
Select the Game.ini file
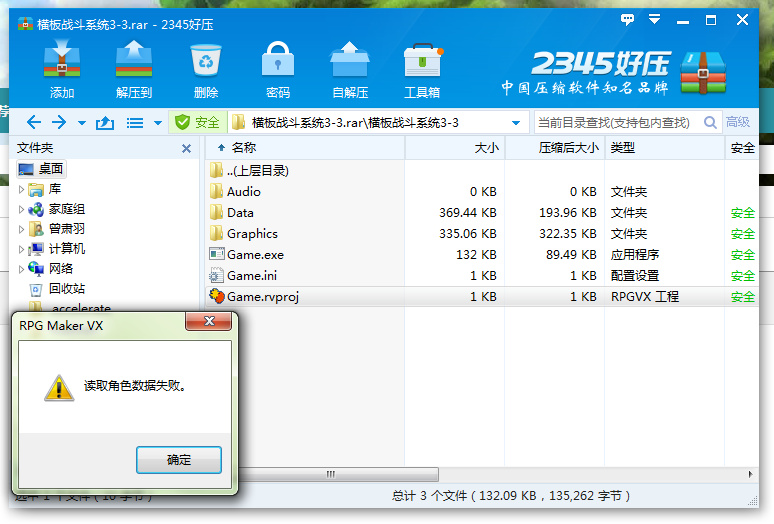(482, 275)
